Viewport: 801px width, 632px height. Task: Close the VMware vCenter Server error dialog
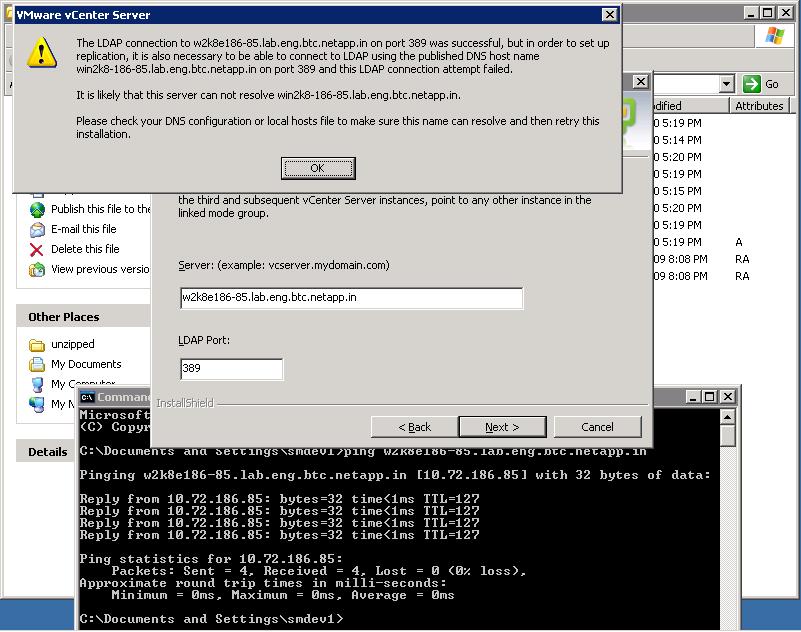(x=609, y=15)
